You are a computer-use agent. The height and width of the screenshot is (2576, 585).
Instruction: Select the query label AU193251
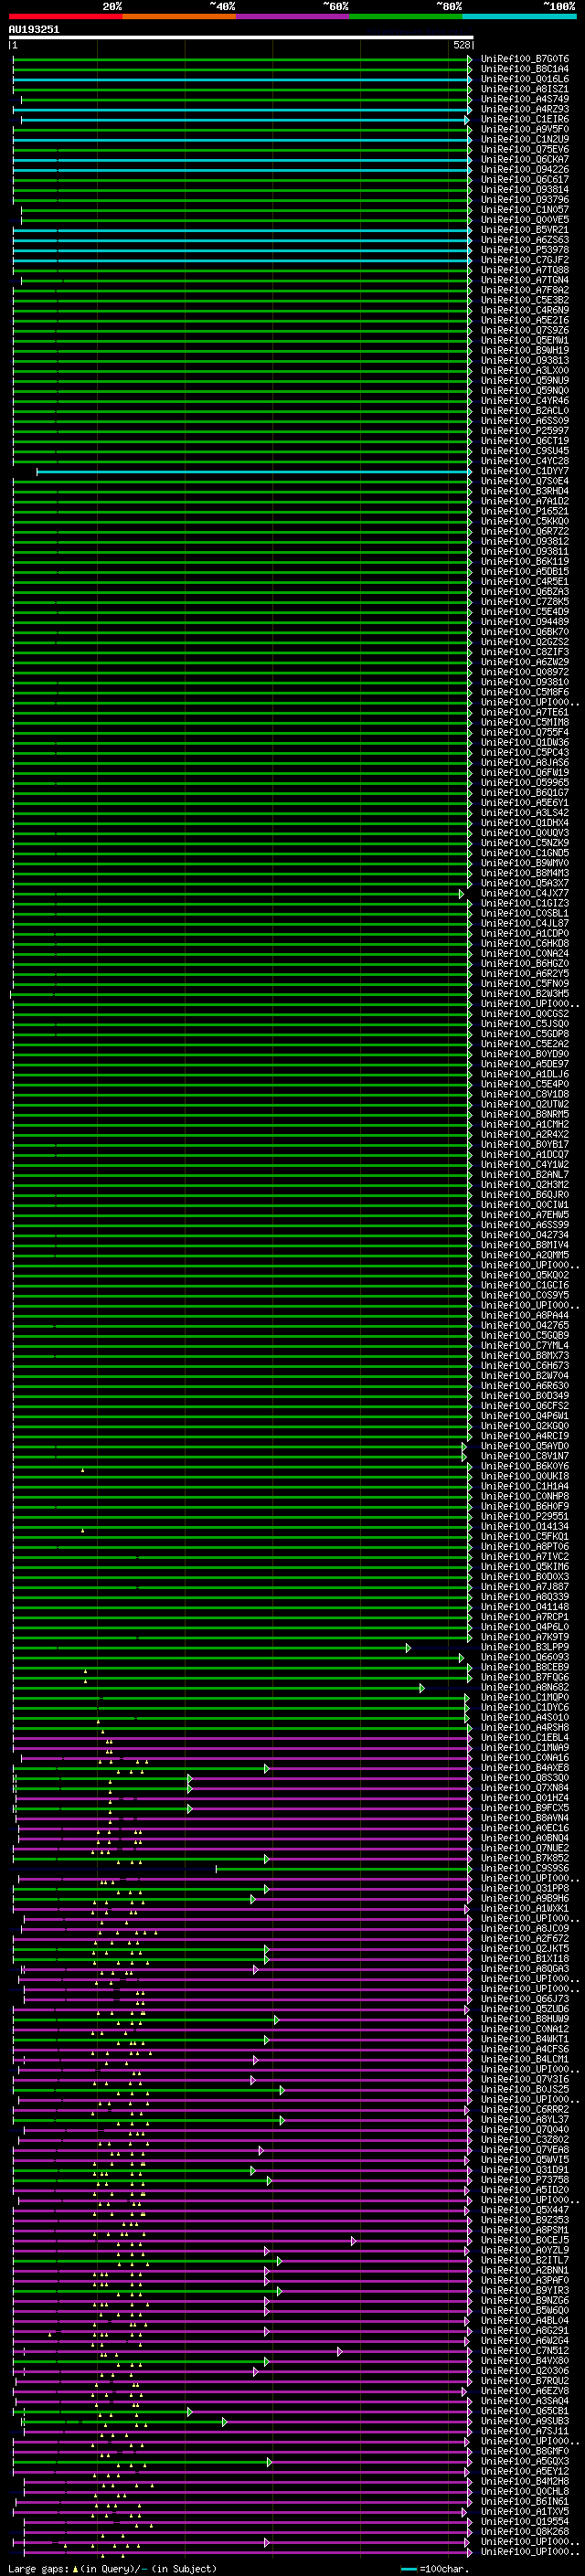tap(34, 30)
